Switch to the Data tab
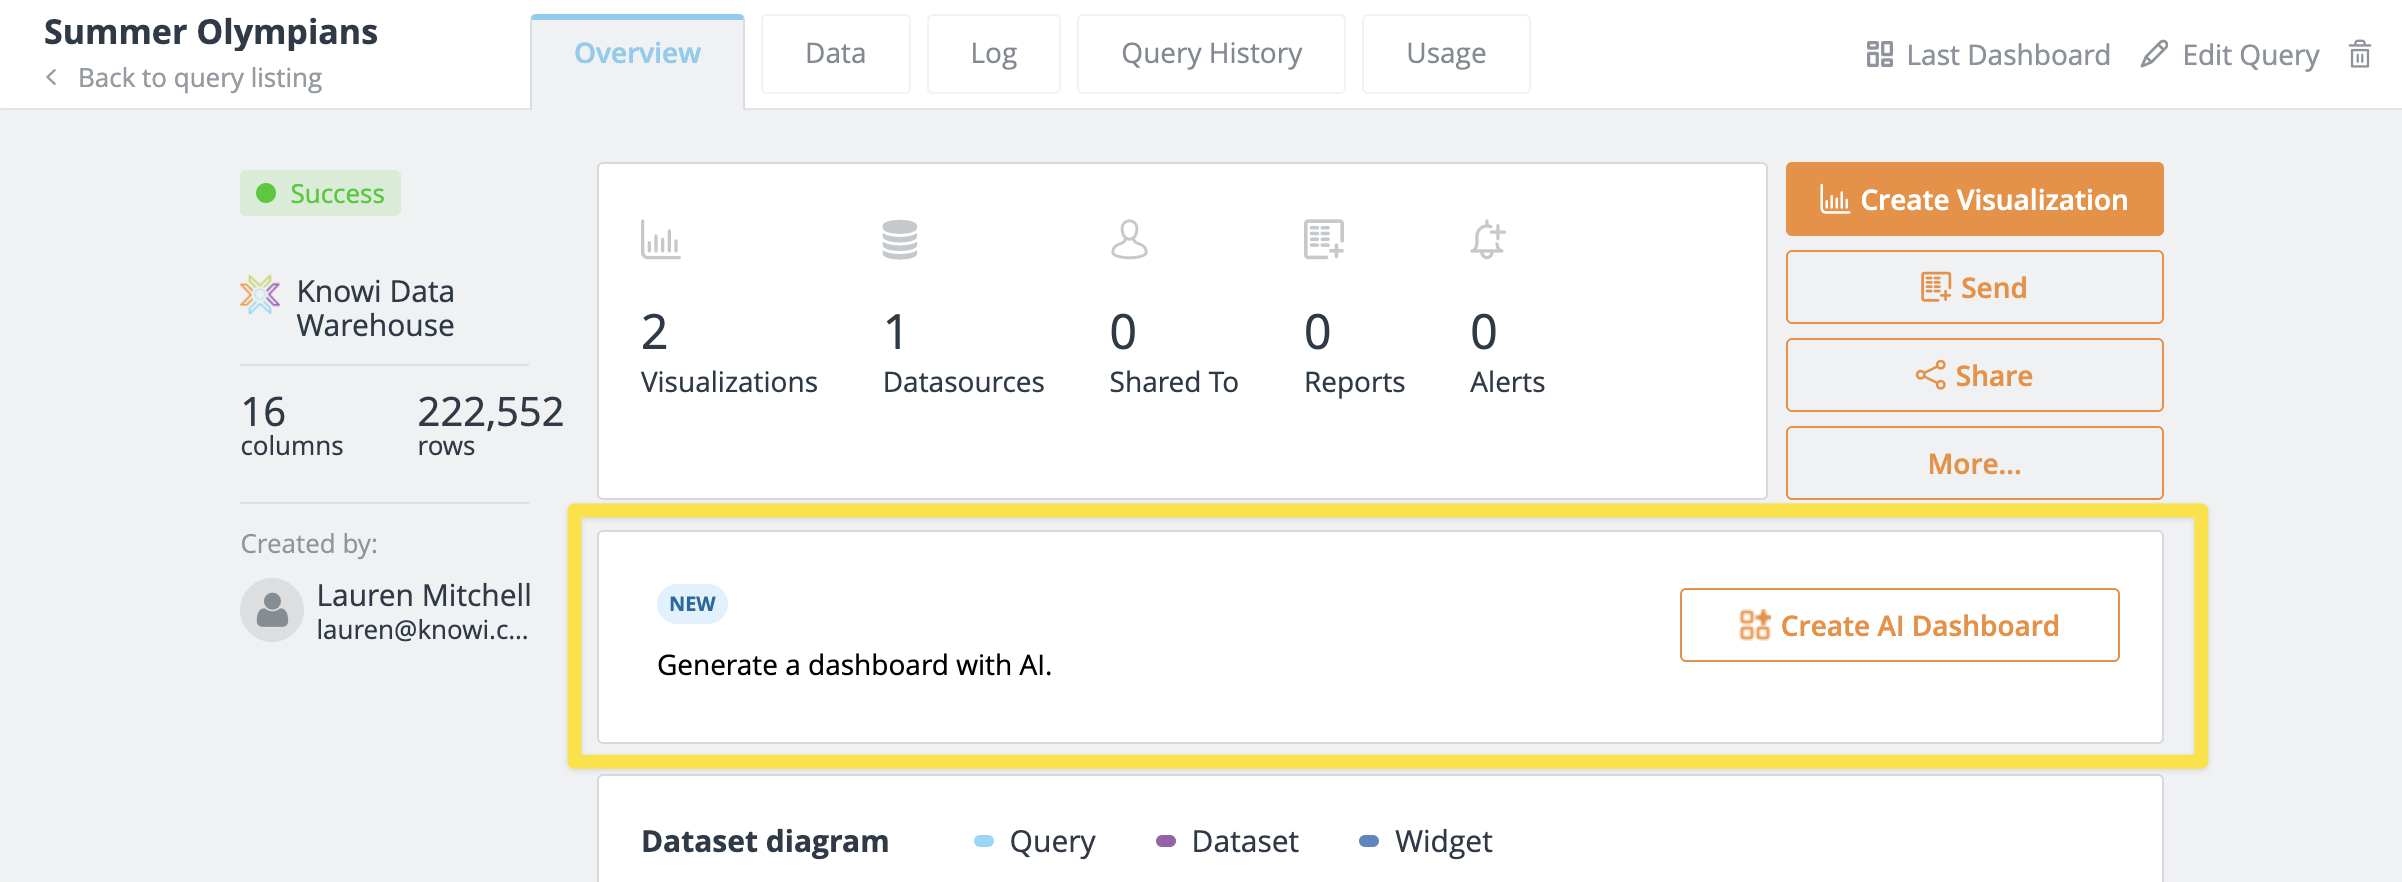2402x882 pixels. (835, 54)
